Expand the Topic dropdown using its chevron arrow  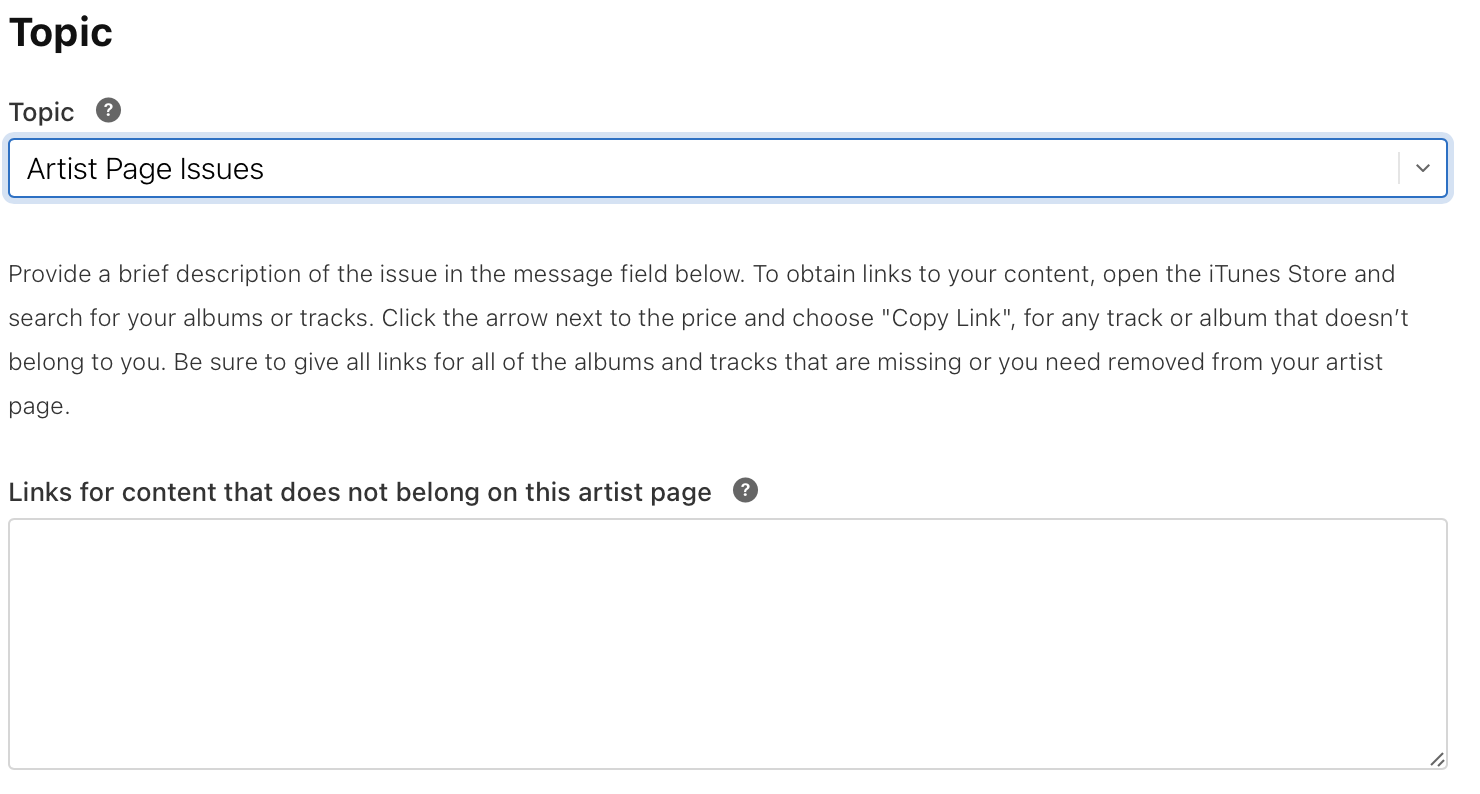point(1423,168)
